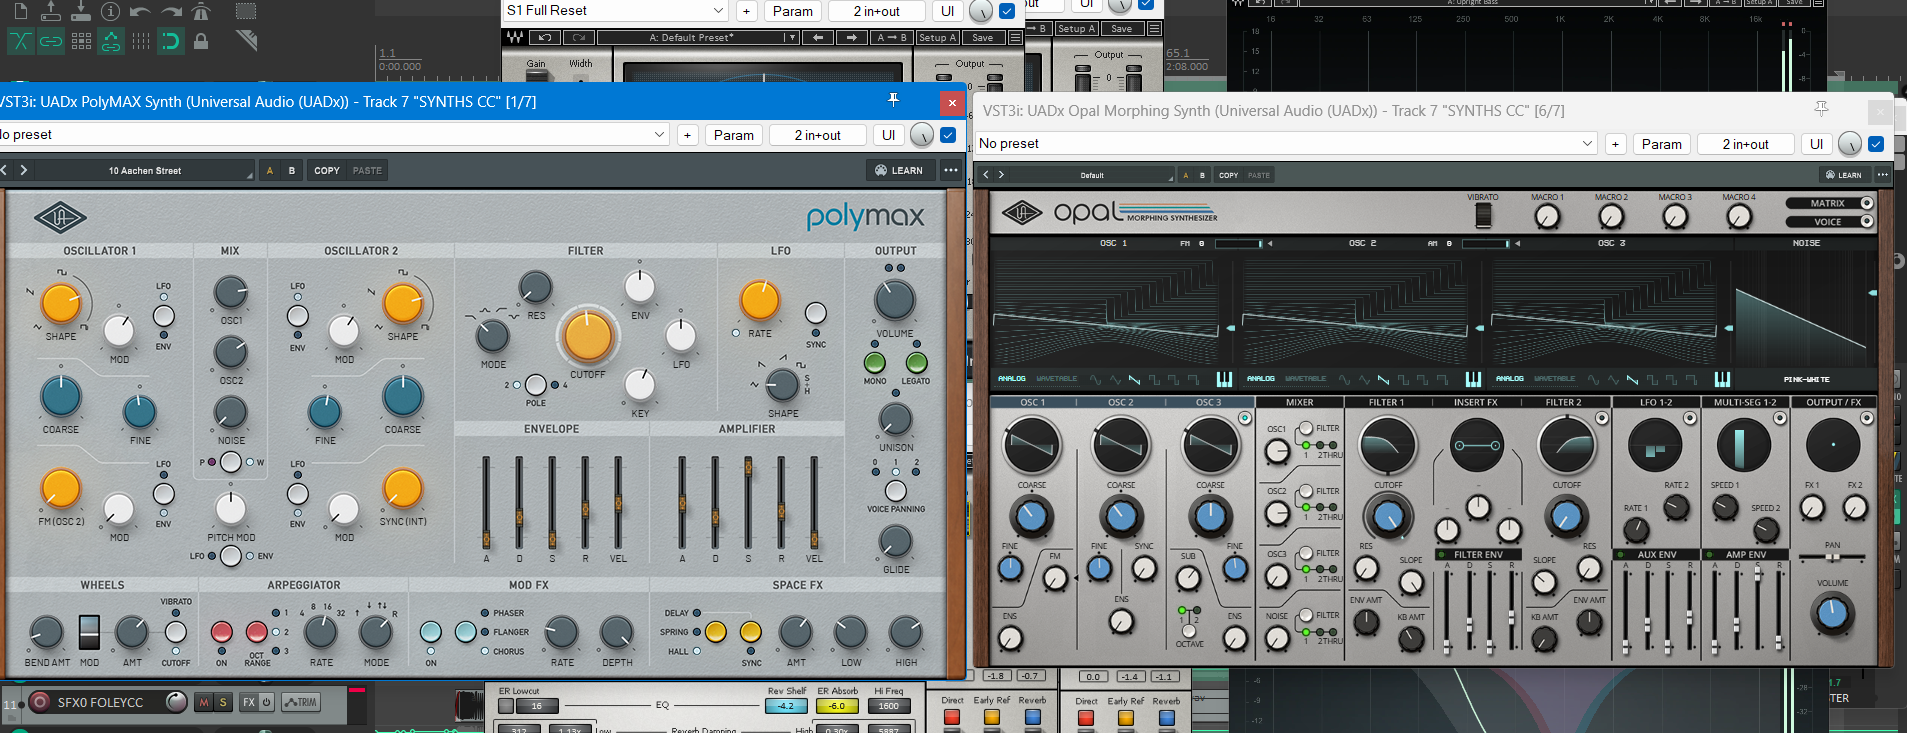The image size is (1907, 733).
Task: Go to next PolyMAX preset arrow
Action: point(24,170)
